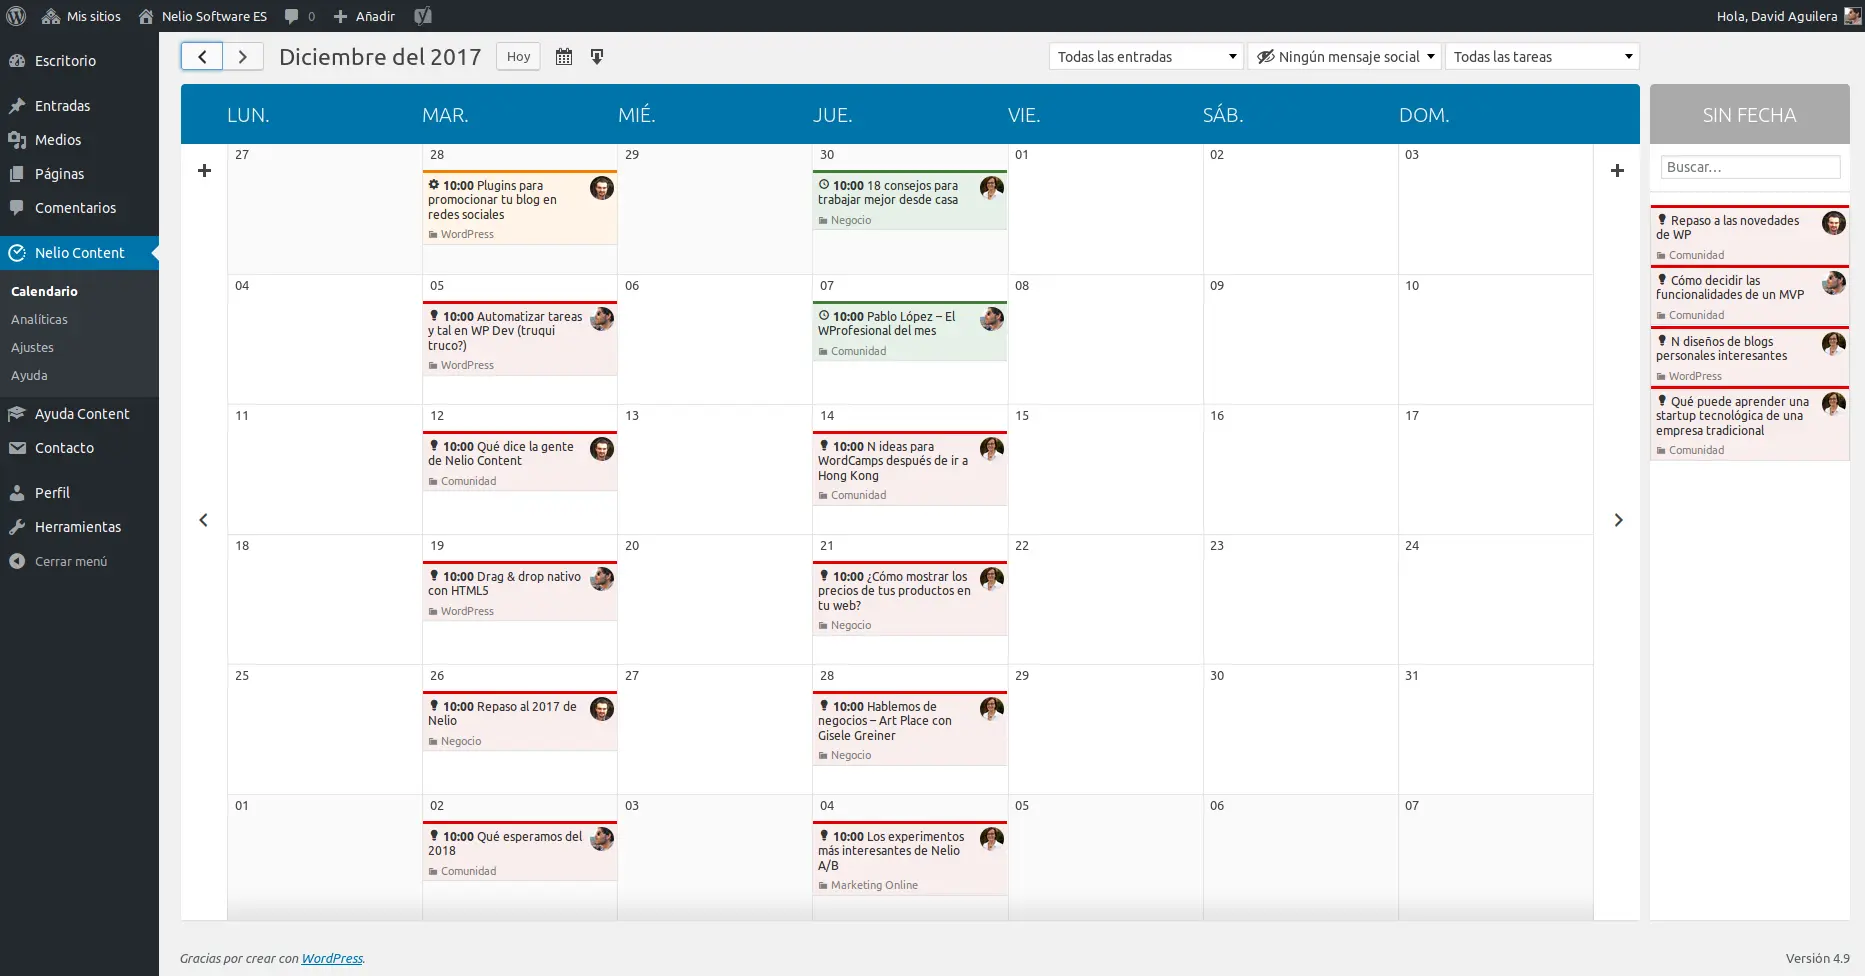Go to previous month with left arrow button

coord(202,57)
